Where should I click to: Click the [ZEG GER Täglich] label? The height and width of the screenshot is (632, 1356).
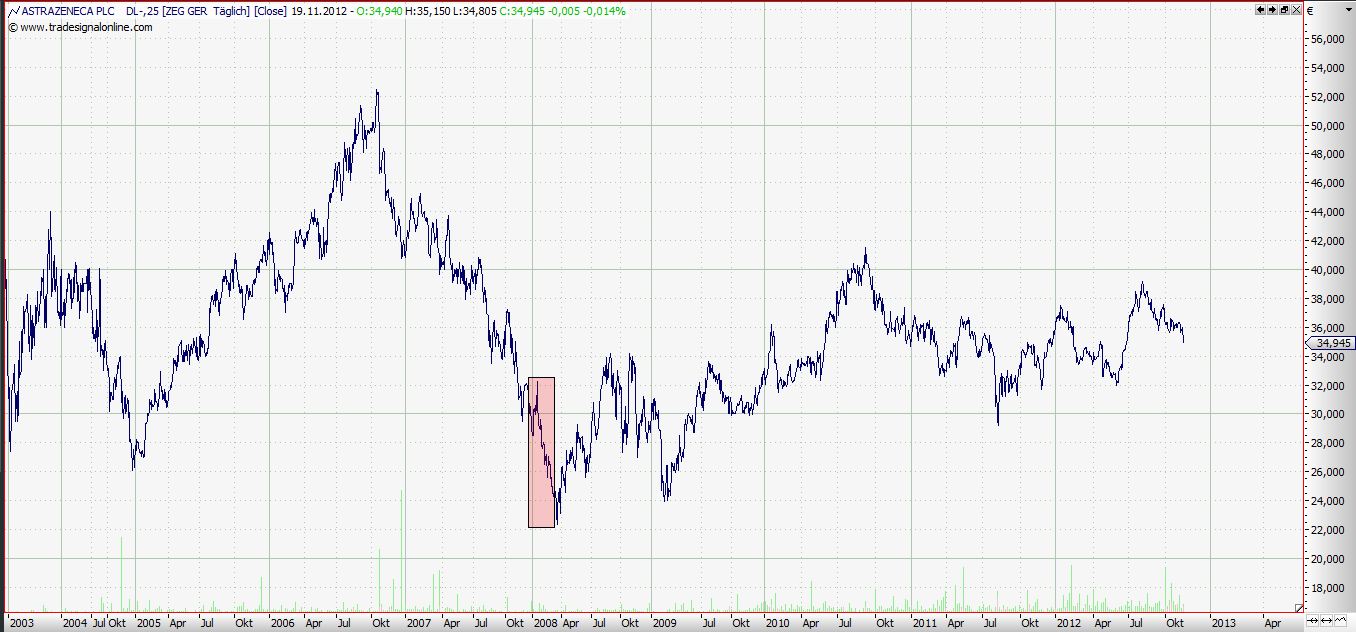click(x=206, y=11)
